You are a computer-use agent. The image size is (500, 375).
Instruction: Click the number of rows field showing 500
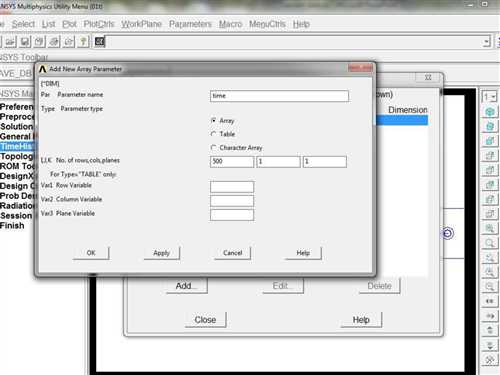point(232,162)
